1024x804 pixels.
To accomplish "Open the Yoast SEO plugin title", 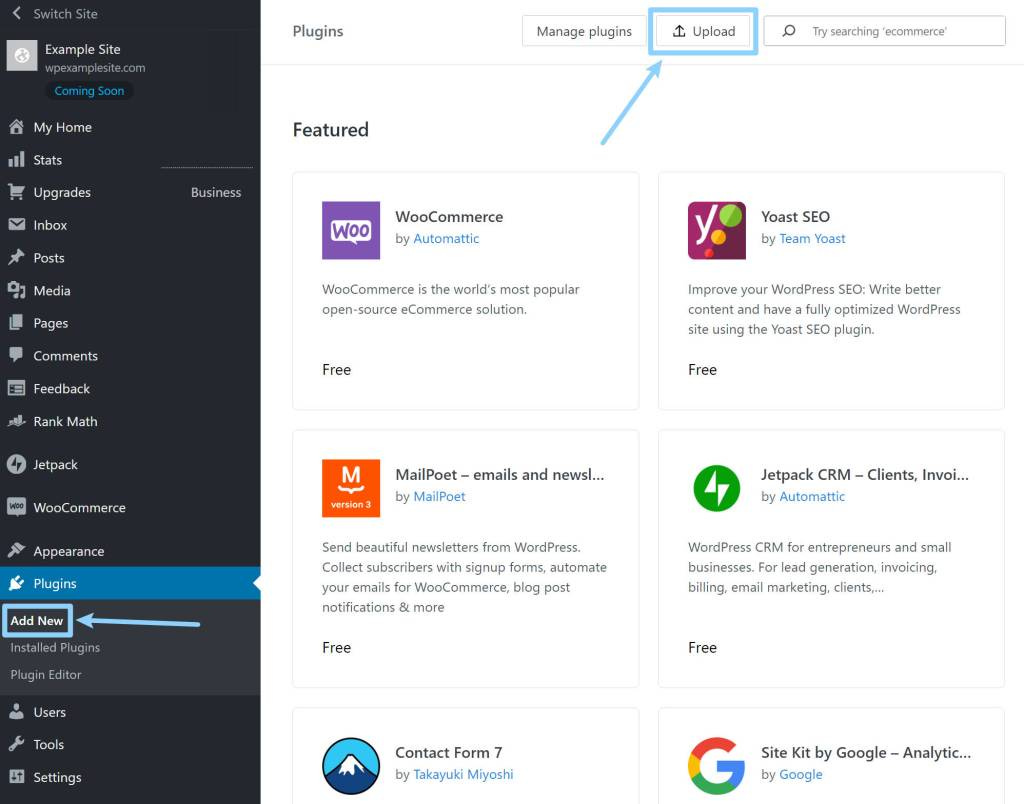I will 795,216.
